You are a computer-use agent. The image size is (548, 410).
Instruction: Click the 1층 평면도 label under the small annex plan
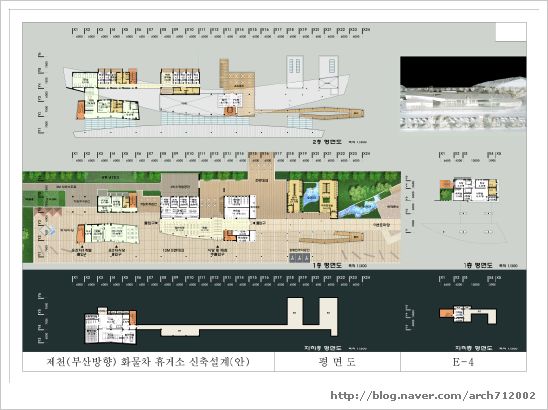point(478,266)
